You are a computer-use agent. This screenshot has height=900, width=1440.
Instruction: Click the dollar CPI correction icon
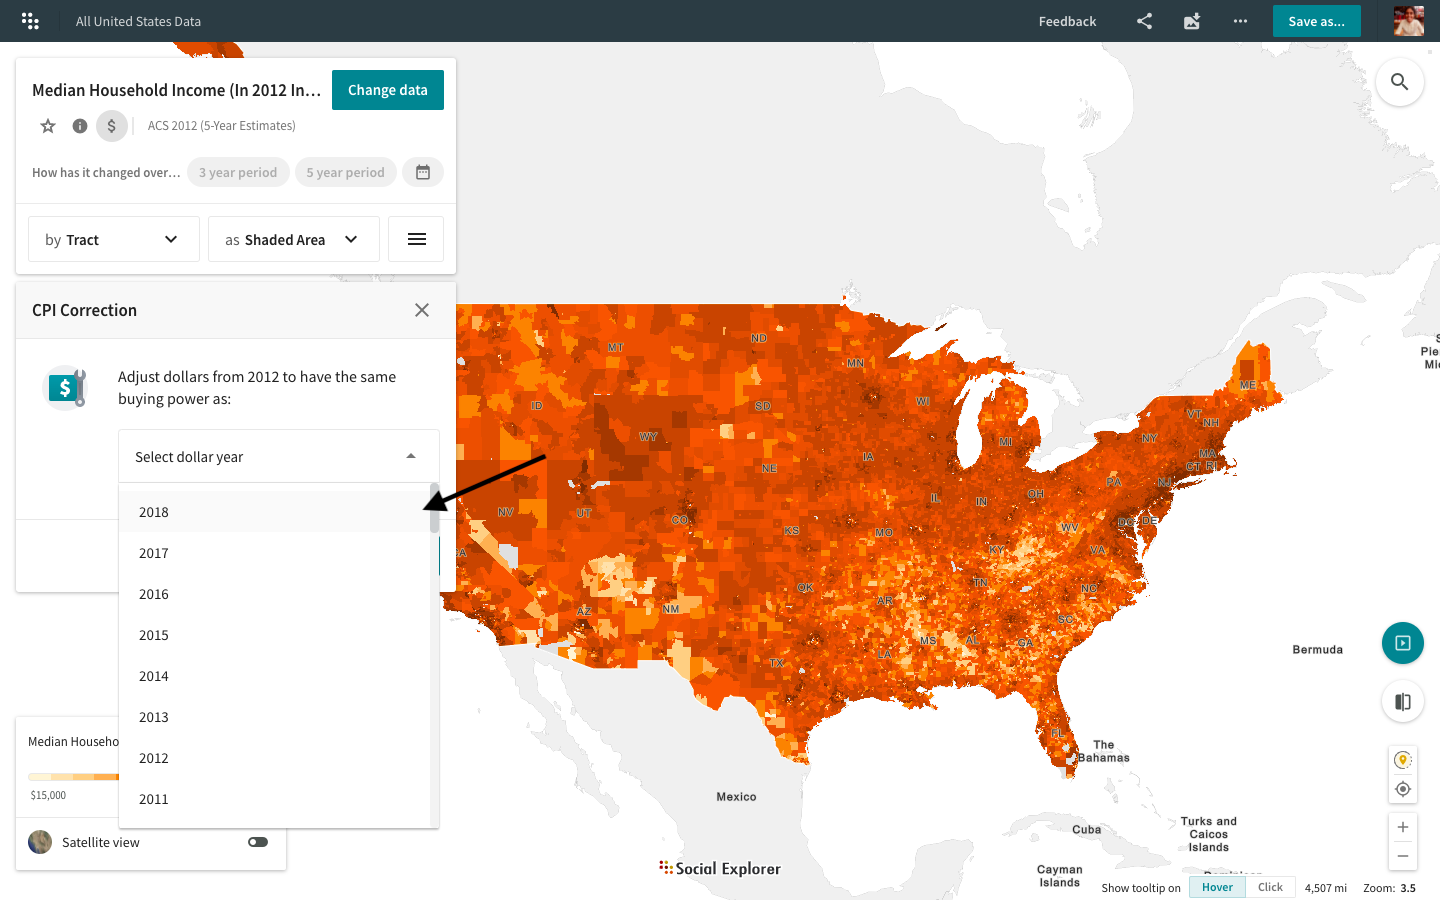point(112,126)
